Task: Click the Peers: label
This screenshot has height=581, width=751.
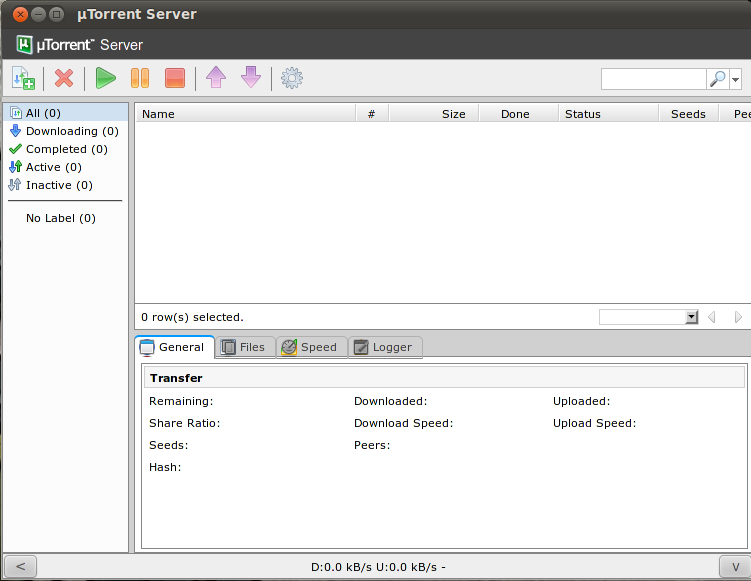Action: click(x=372, y=445)
